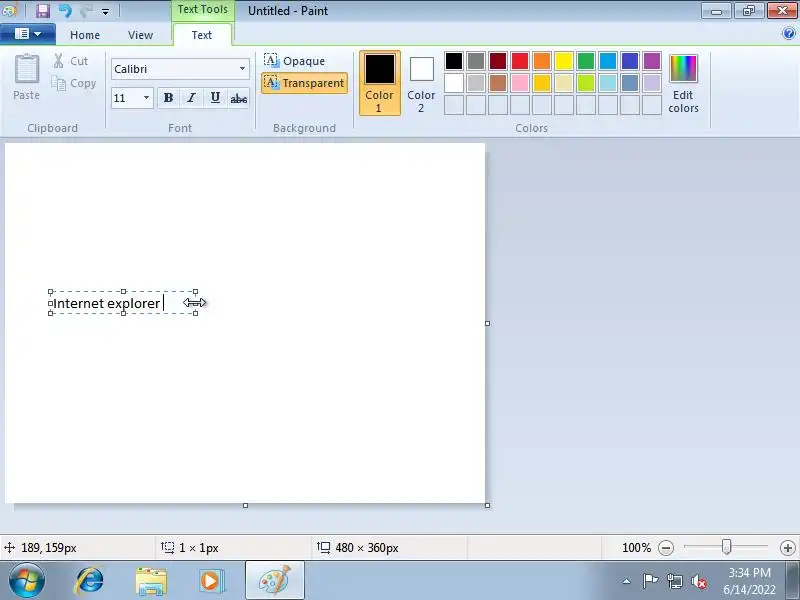
Task: Pick the black color swatch
Action: click(454, 61)
